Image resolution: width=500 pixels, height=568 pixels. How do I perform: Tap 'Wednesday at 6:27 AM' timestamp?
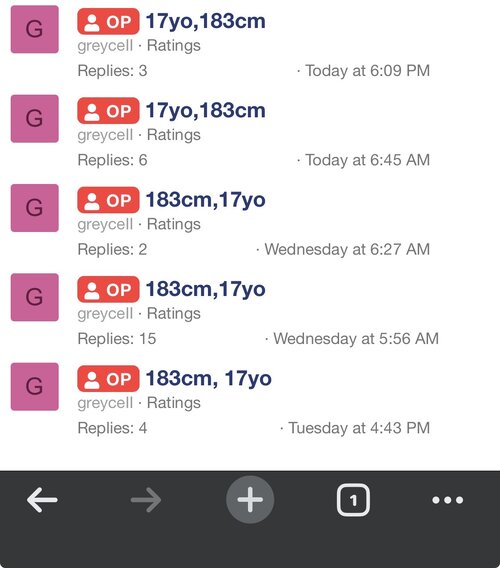tap(347, 249)
